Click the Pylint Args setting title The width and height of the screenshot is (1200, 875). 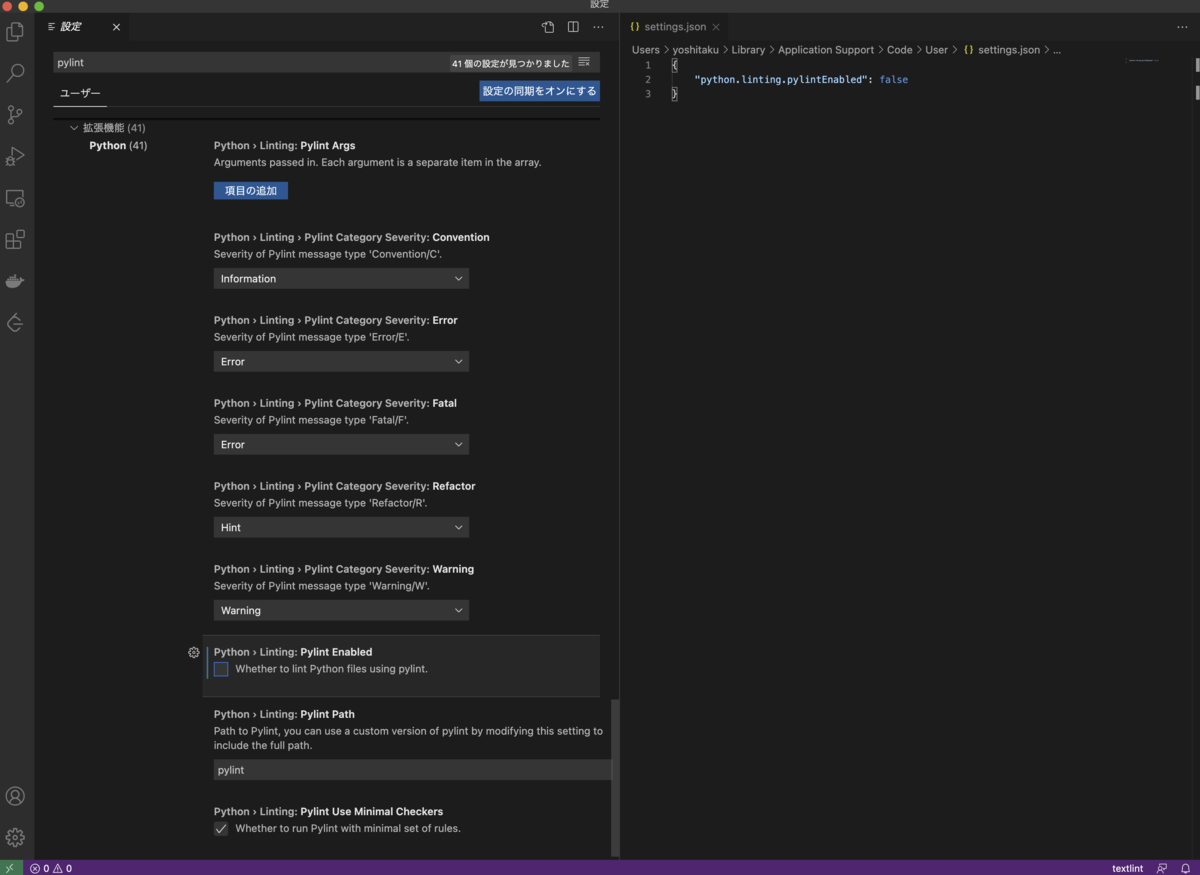(x=328, y=146)
